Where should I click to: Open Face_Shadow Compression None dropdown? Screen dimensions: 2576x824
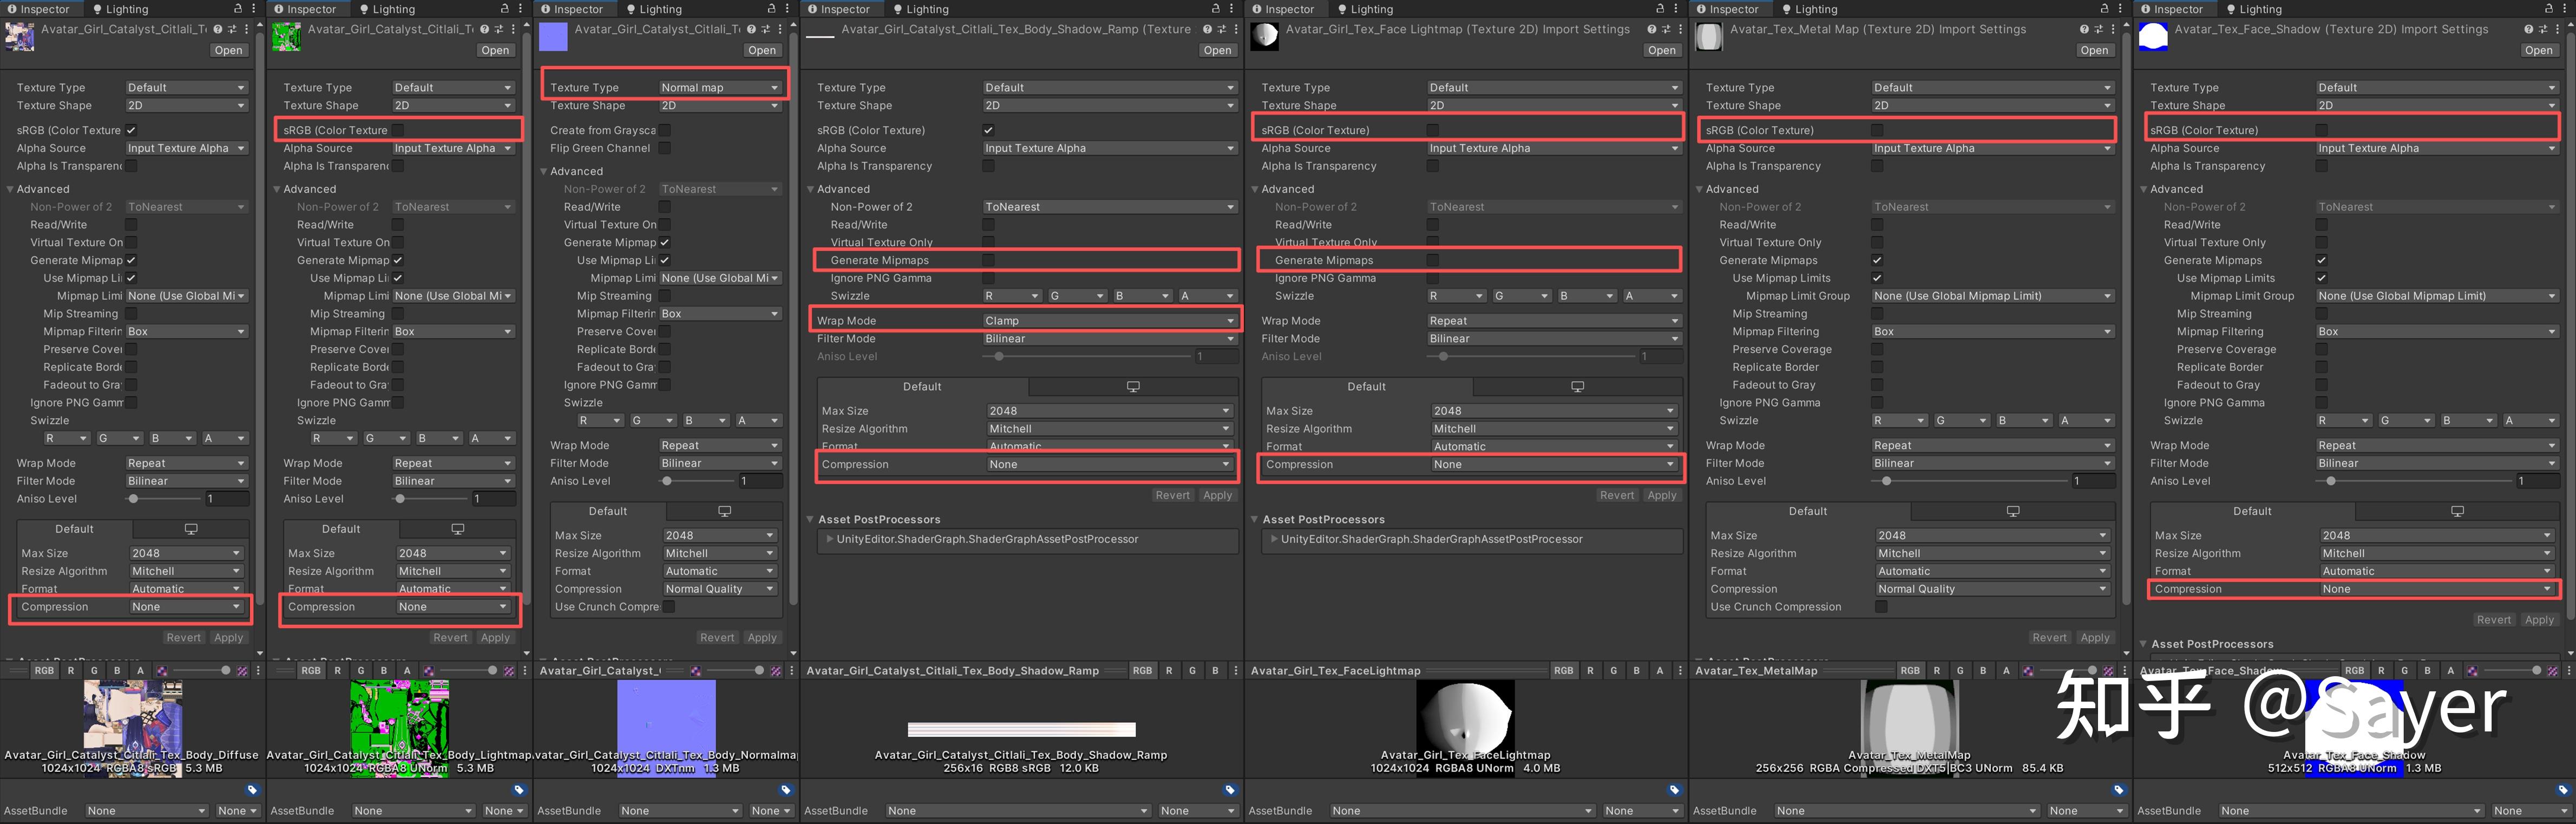coord(2435,589)
